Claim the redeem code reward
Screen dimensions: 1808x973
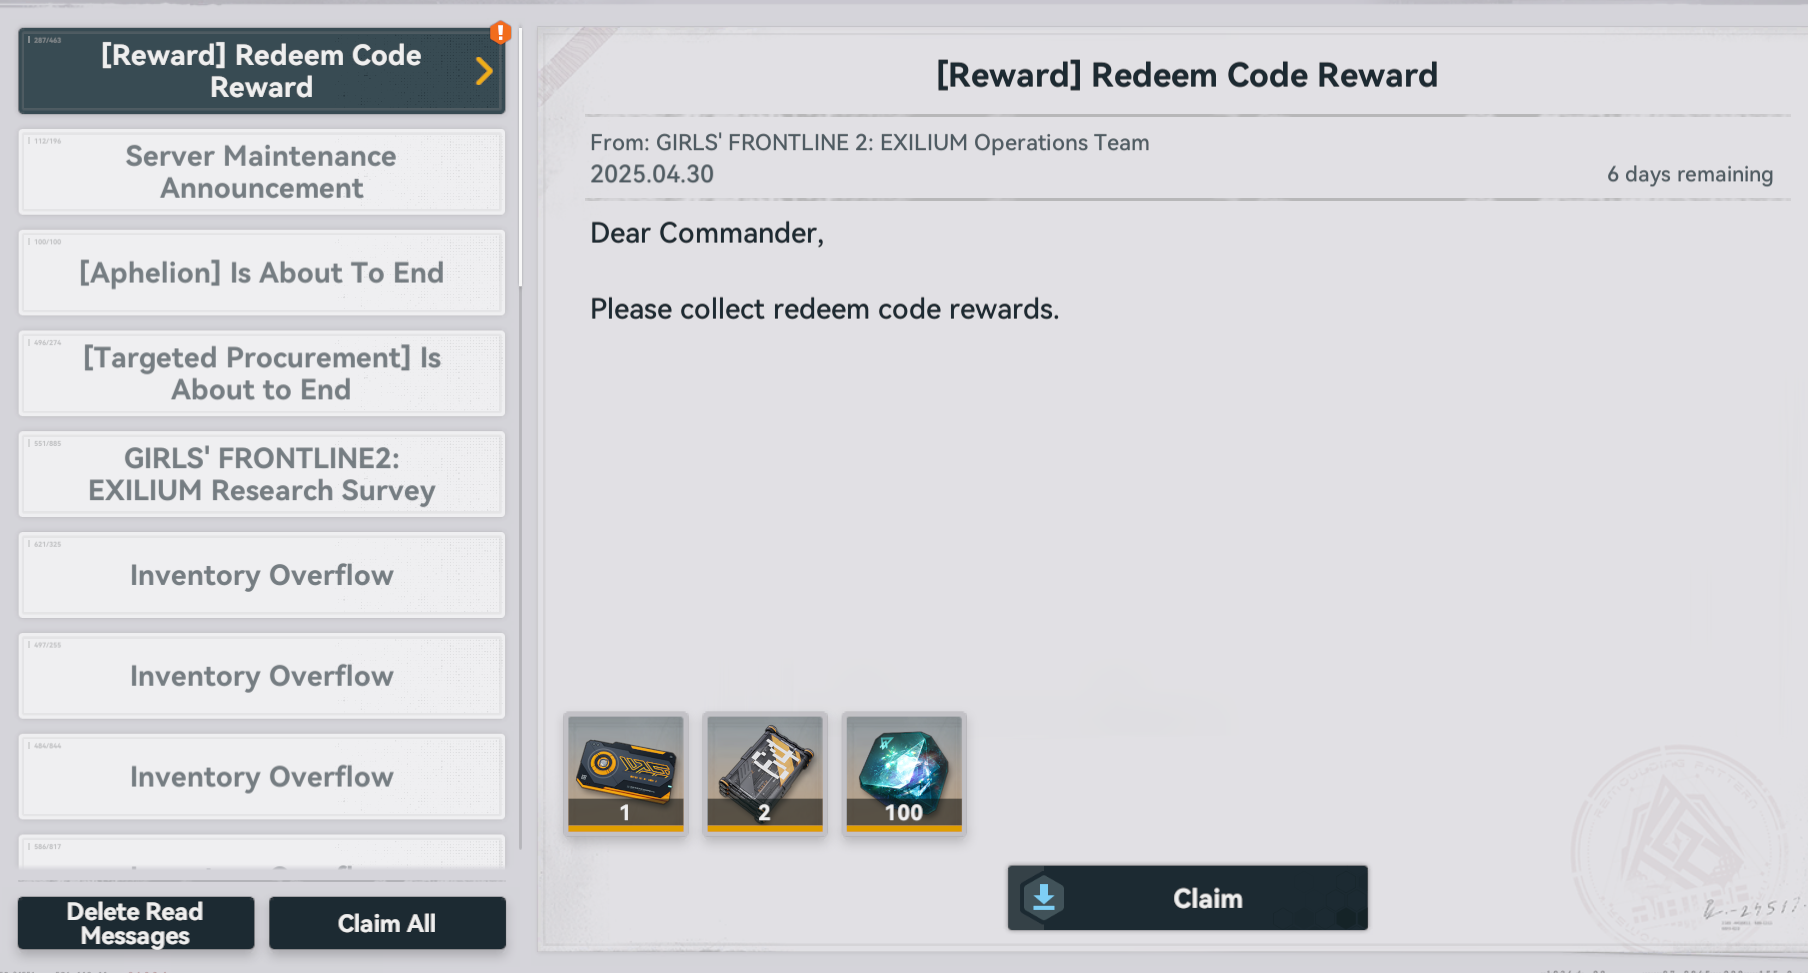(1187, 898)
